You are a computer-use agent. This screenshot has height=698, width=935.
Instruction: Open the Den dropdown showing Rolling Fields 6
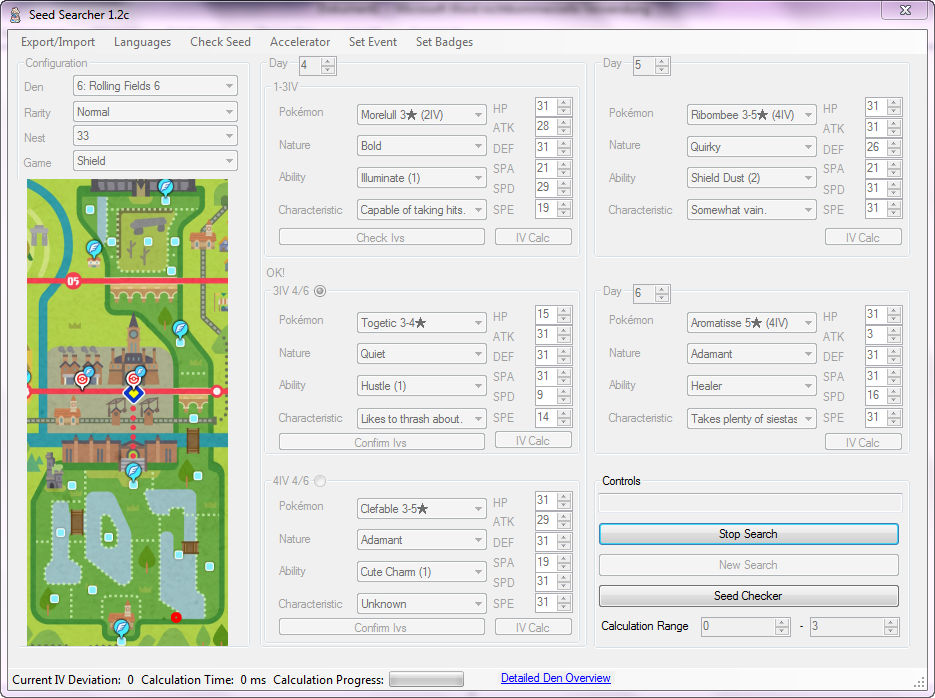tap(155, 86)
